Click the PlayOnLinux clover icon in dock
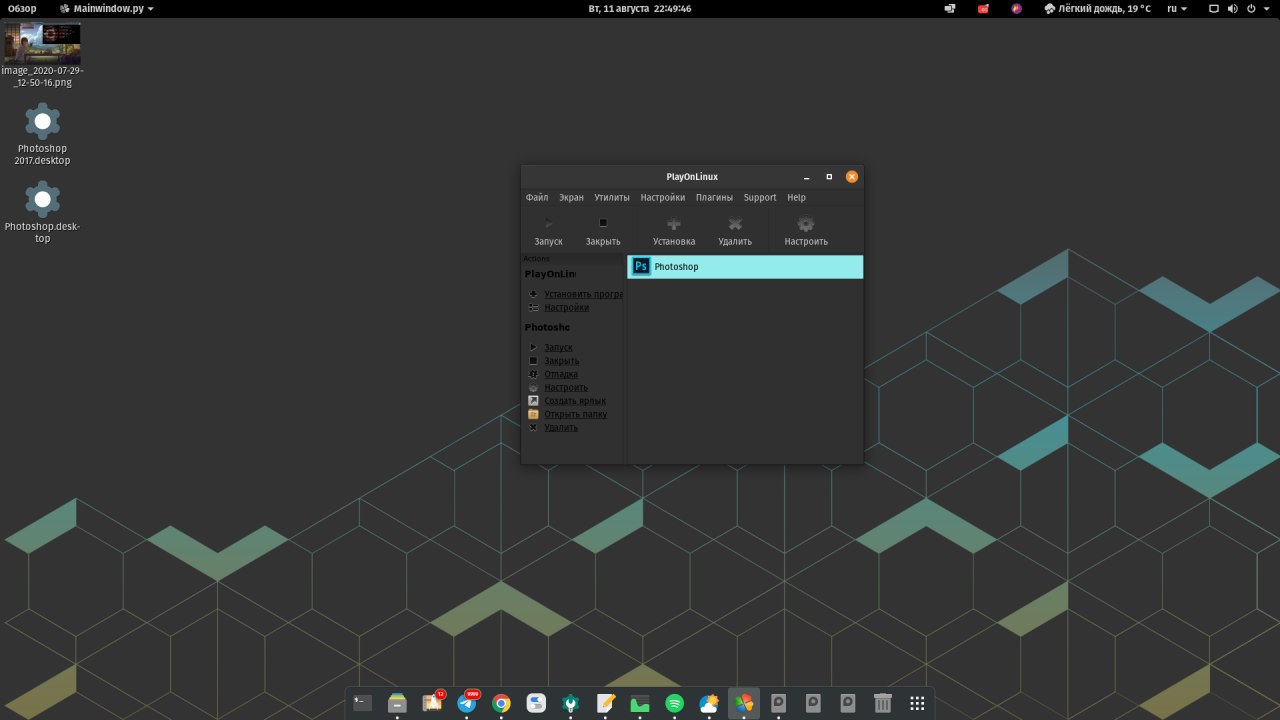Screen dimensions: 1280x720 pyautogui.click(x=744, y=703)
